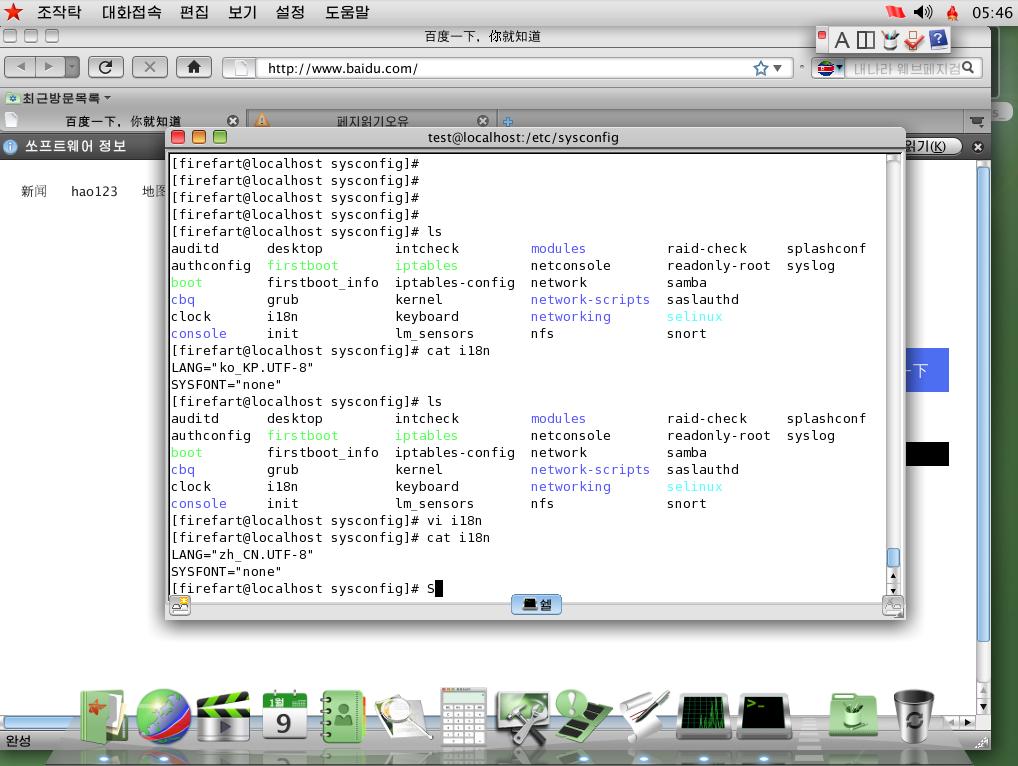Screen dimensions: 1018x766
Task: Open the trash can in the dock
Action: point(913,716)
